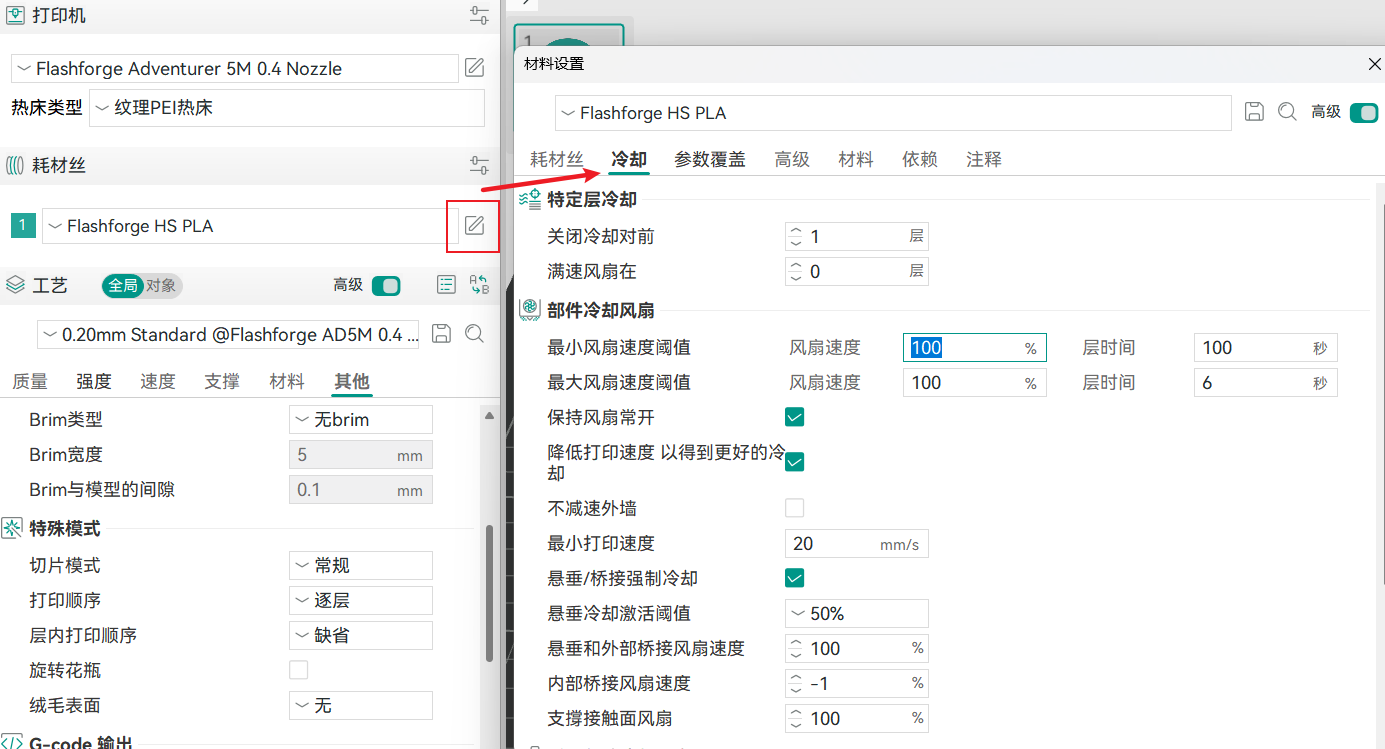Save the material preset with disk icon

pos(1254,112)
